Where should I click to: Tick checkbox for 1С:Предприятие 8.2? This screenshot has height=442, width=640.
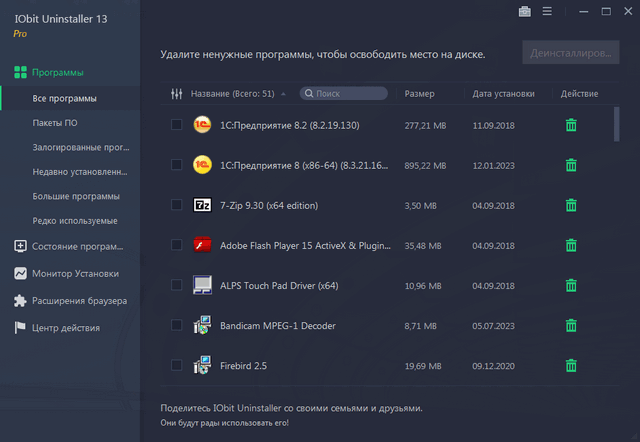[177, 125]
